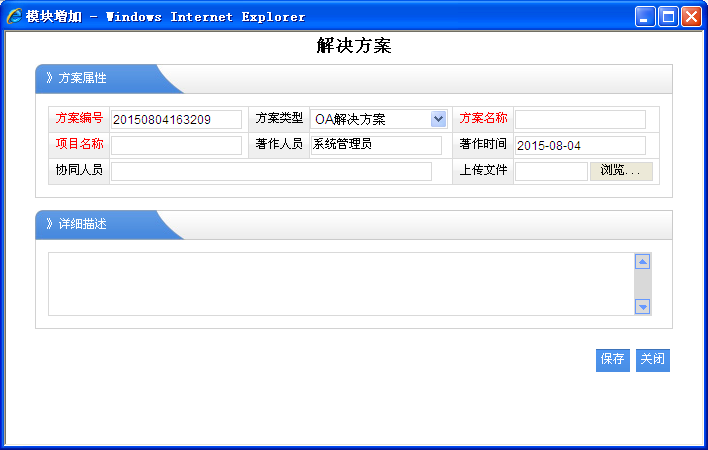Image resolution: width=708 pixels, height=450 pixels.
Task: Click the 方案编号 input field
Action: (176, 119)
